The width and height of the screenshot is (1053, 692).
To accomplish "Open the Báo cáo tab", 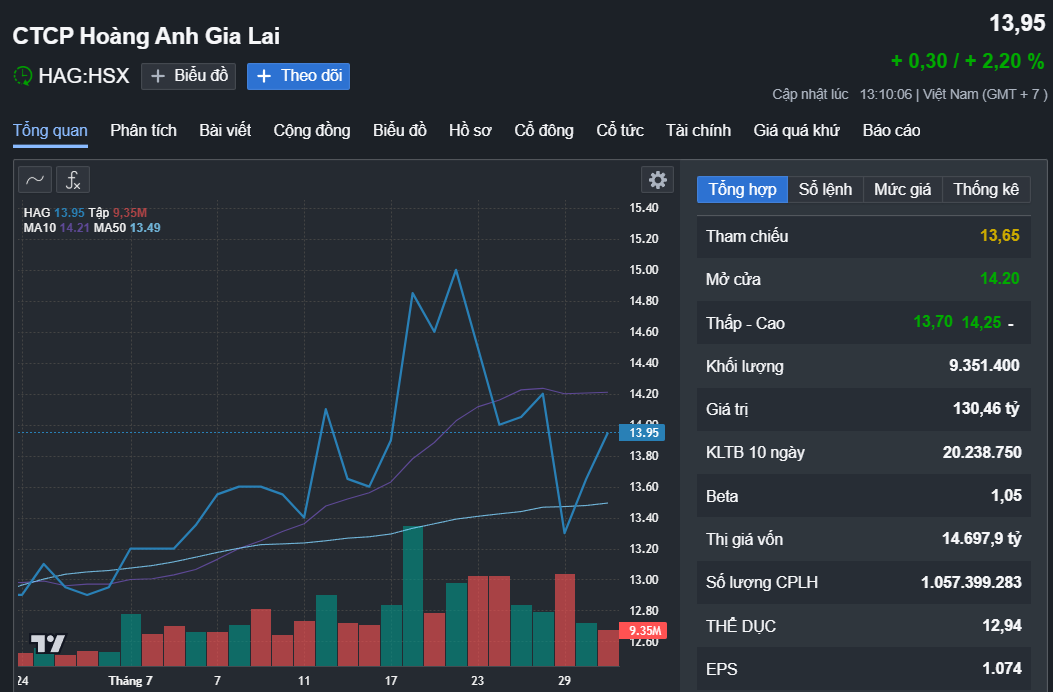I will coord(891,130).
